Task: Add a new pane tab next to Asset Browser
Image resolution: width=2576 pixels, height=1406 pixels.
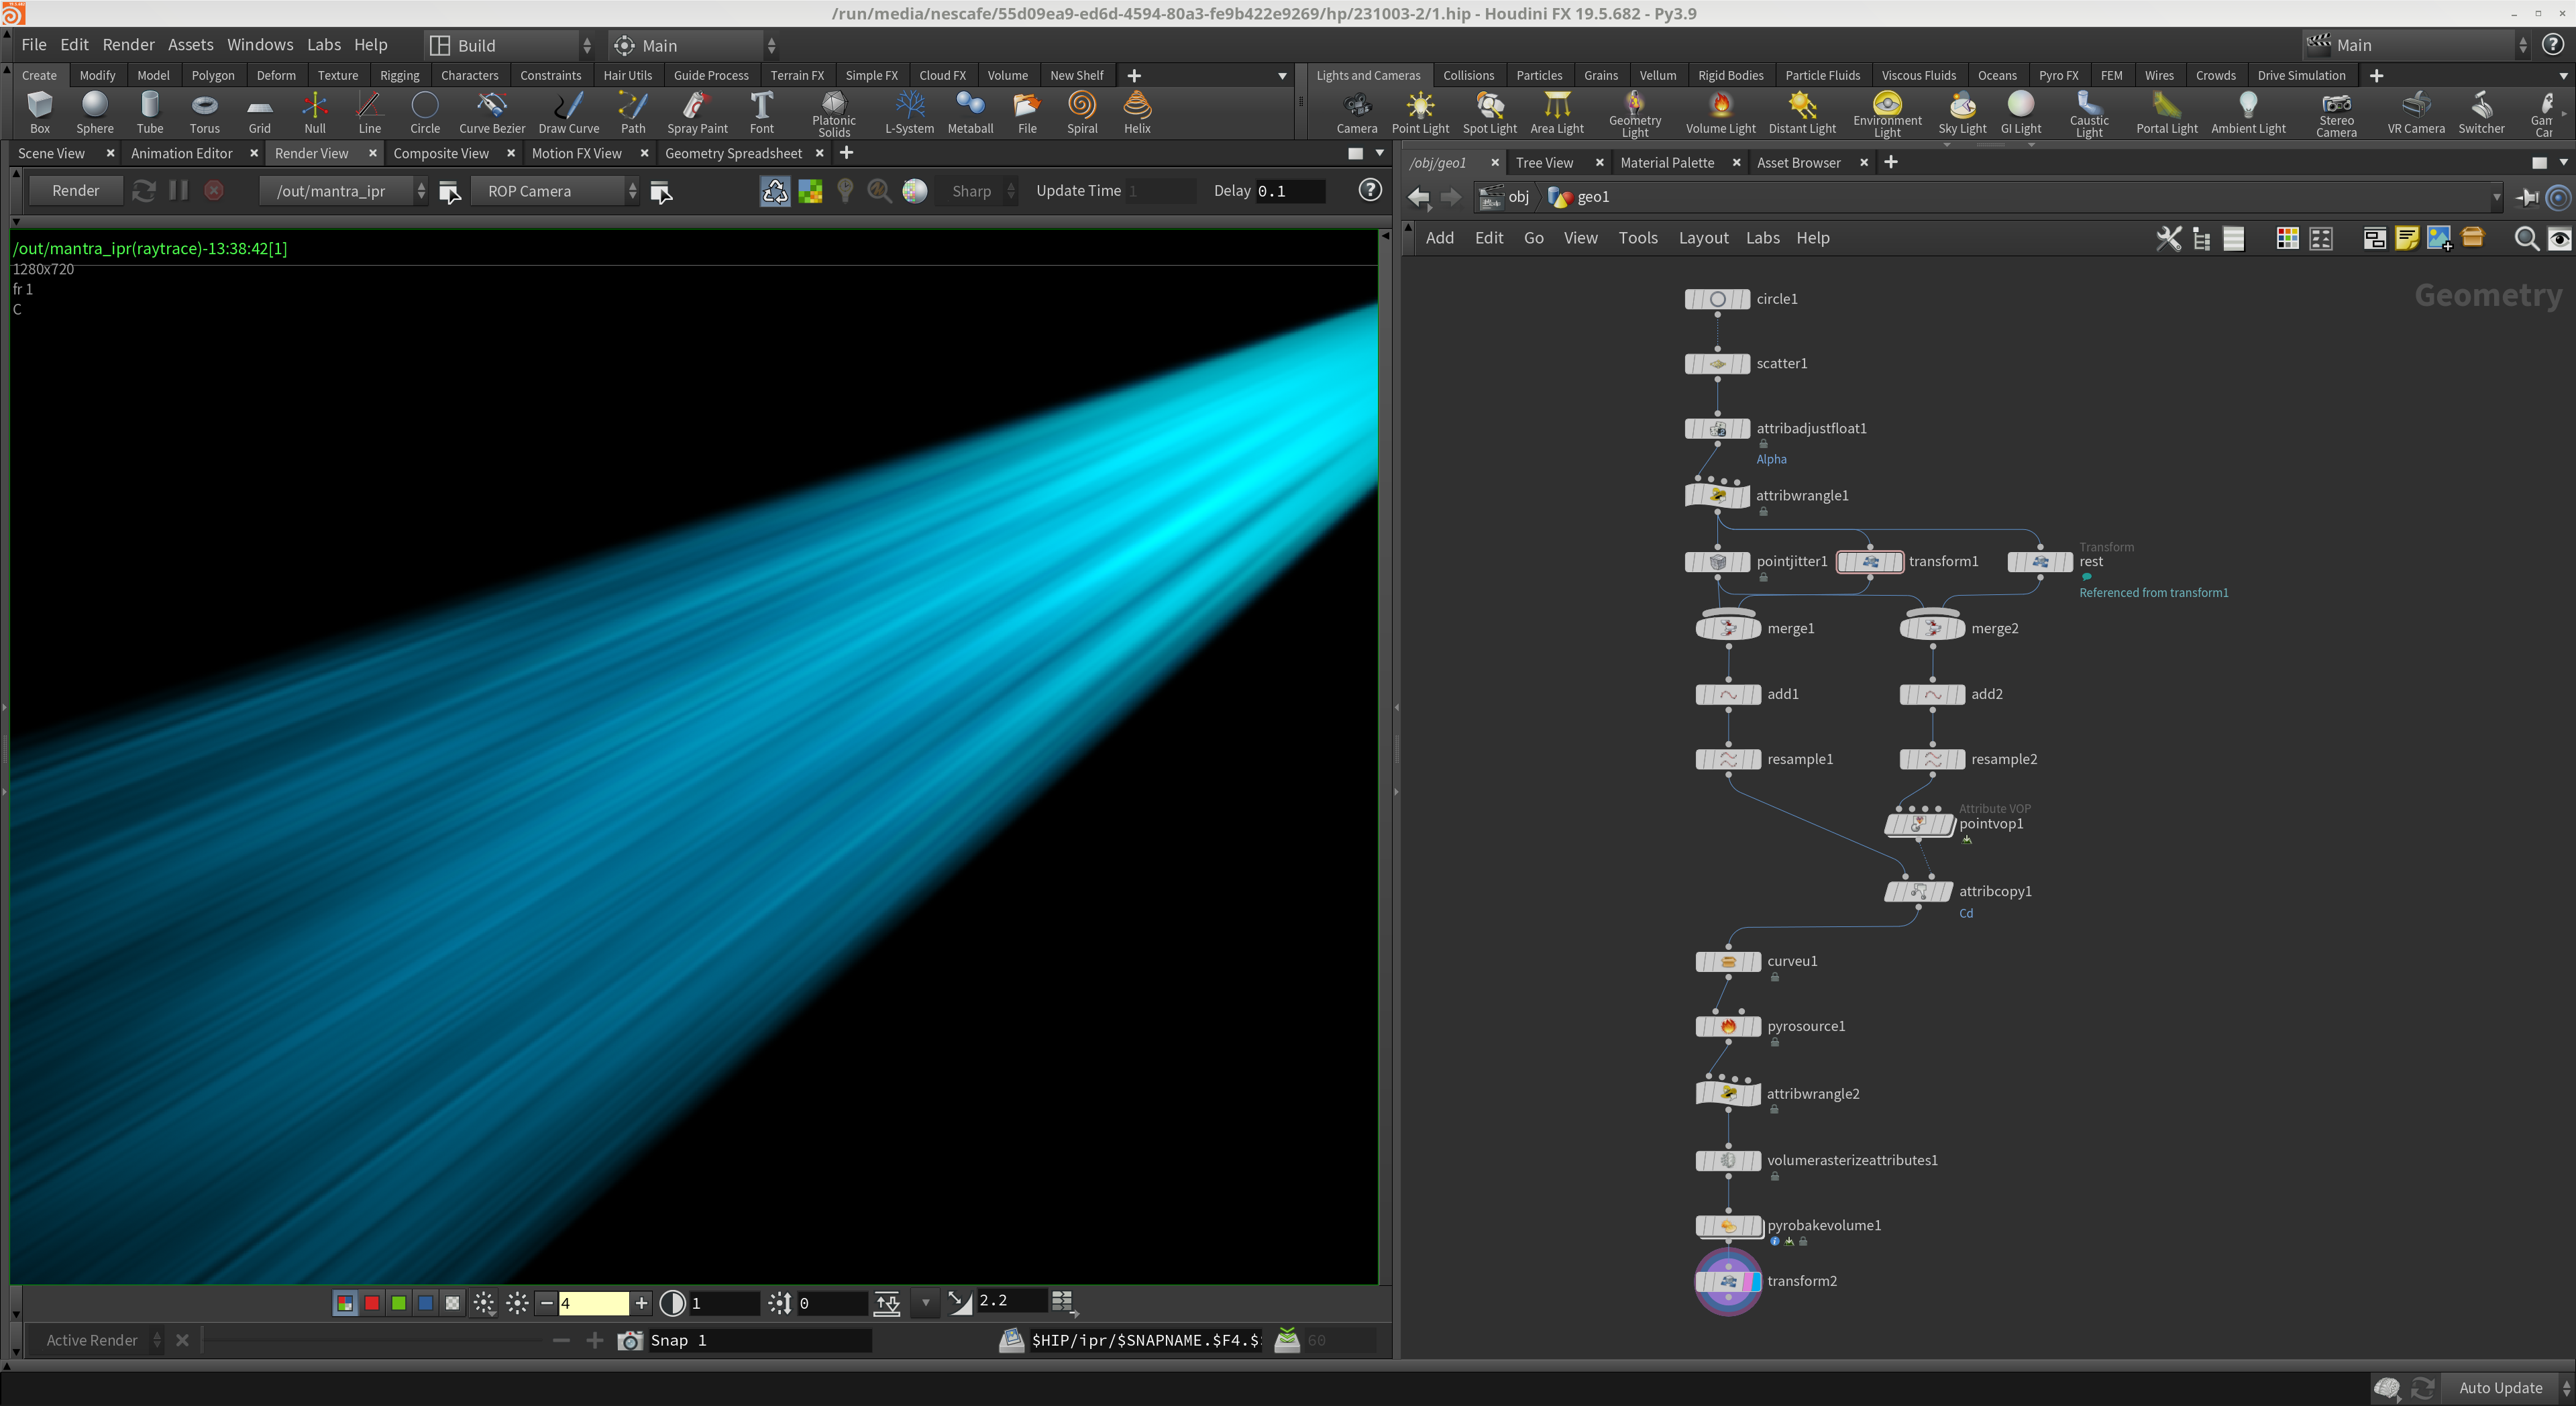Action: point(1890,162)
